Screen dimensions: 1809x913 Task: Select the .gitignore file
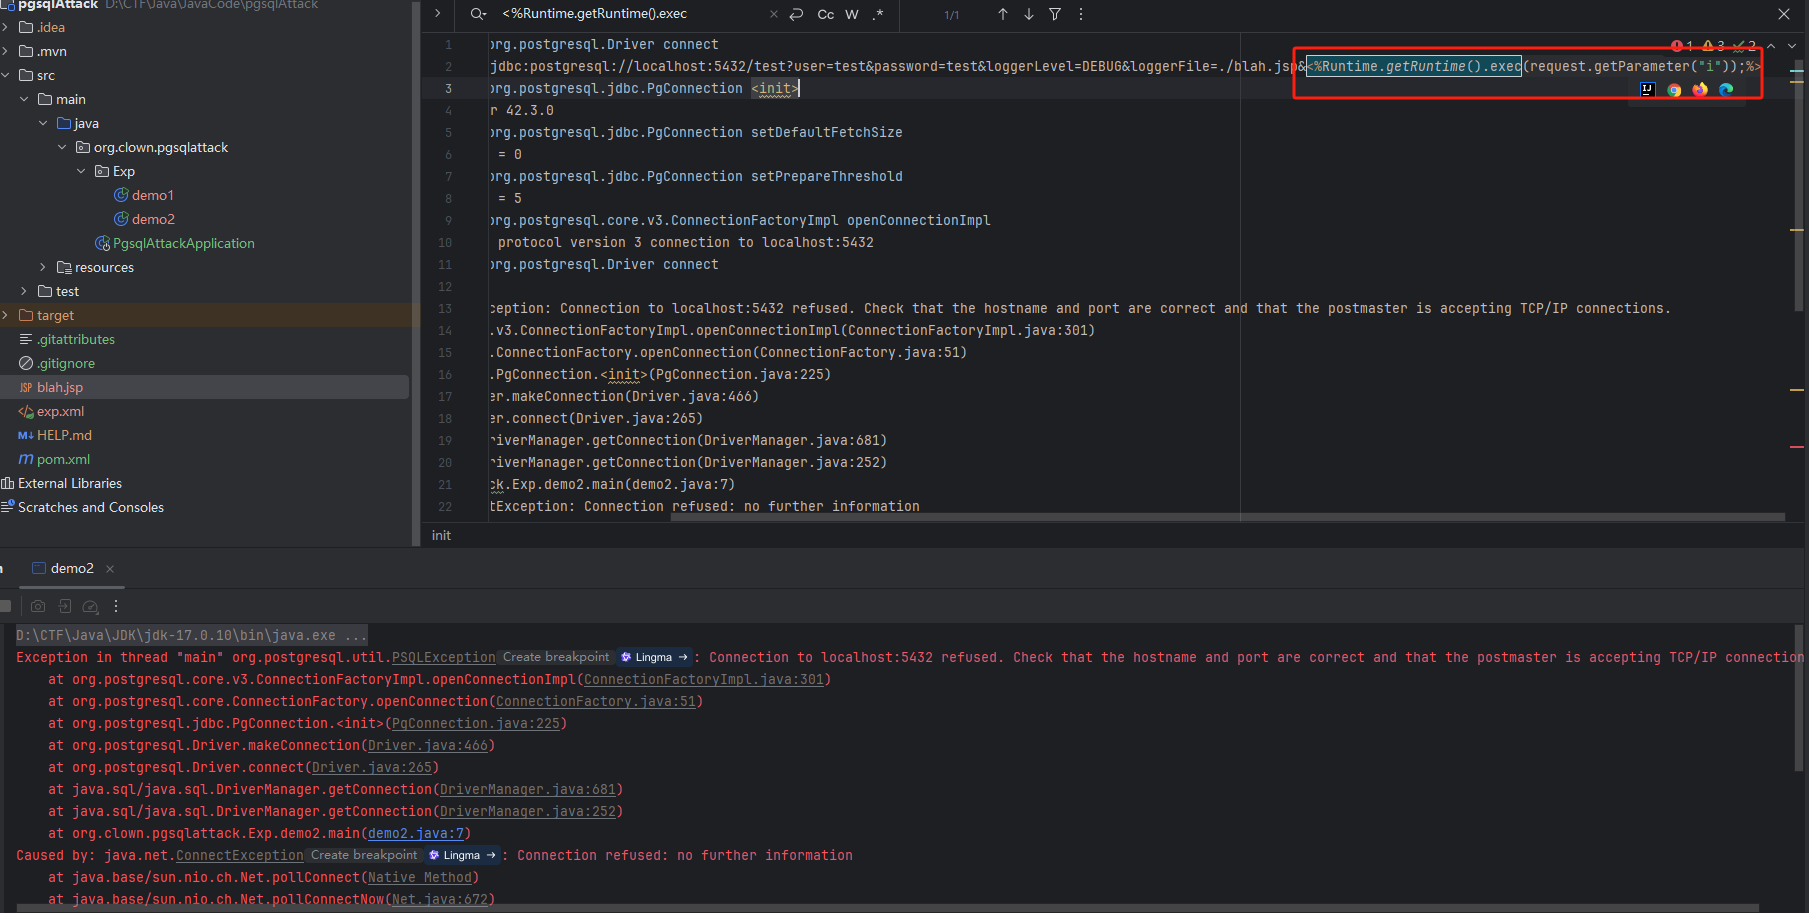(x=57, y=363)
